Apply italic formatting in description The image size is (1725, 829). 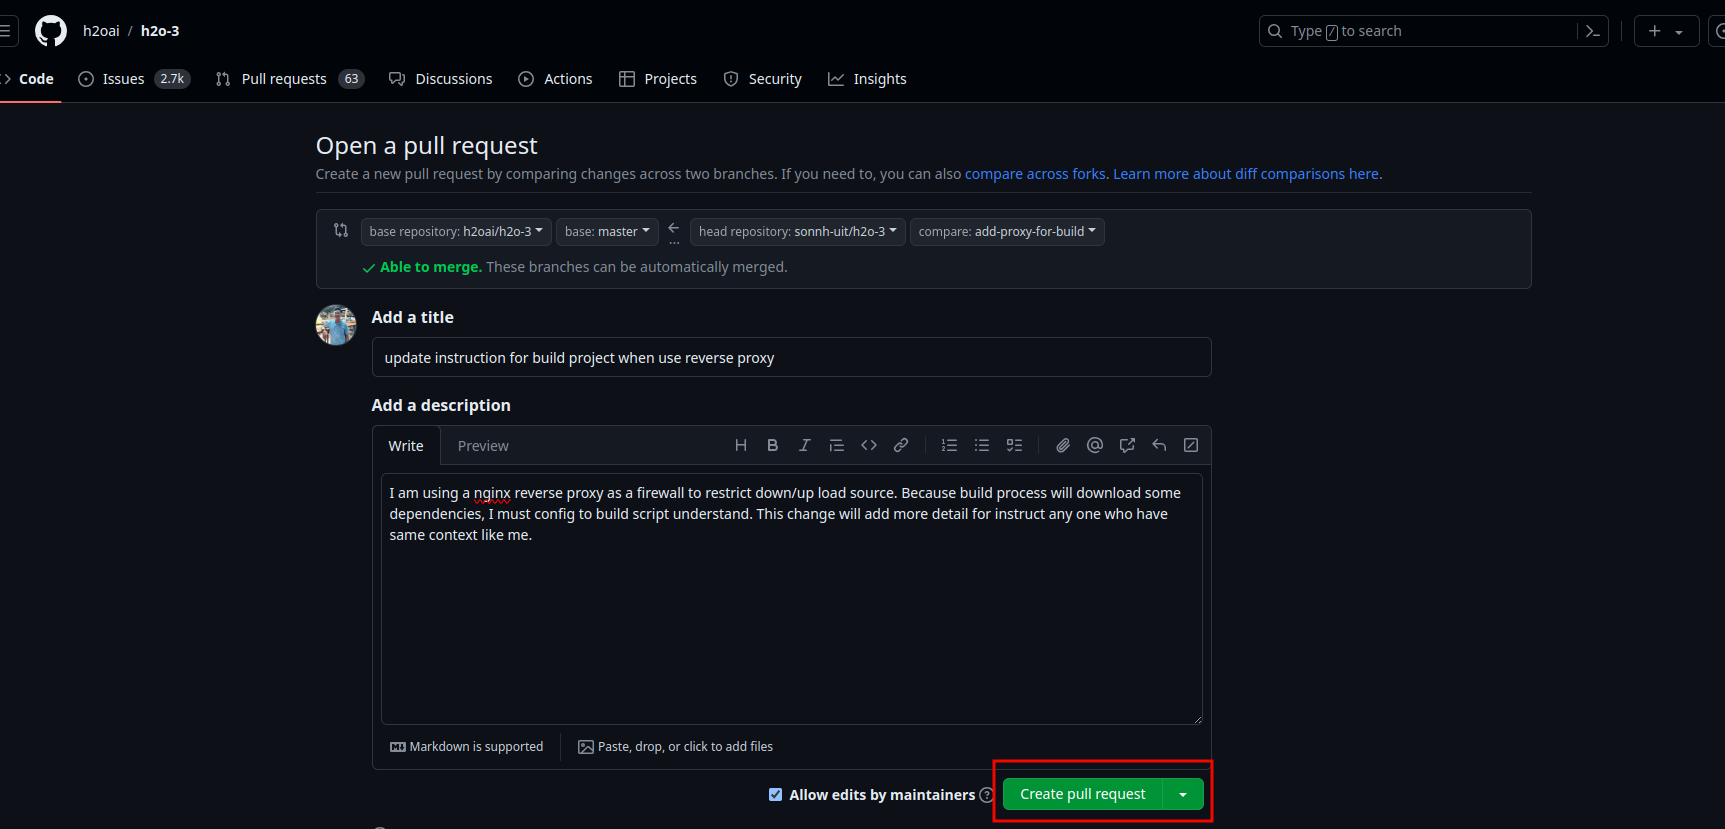coord(805,445)
